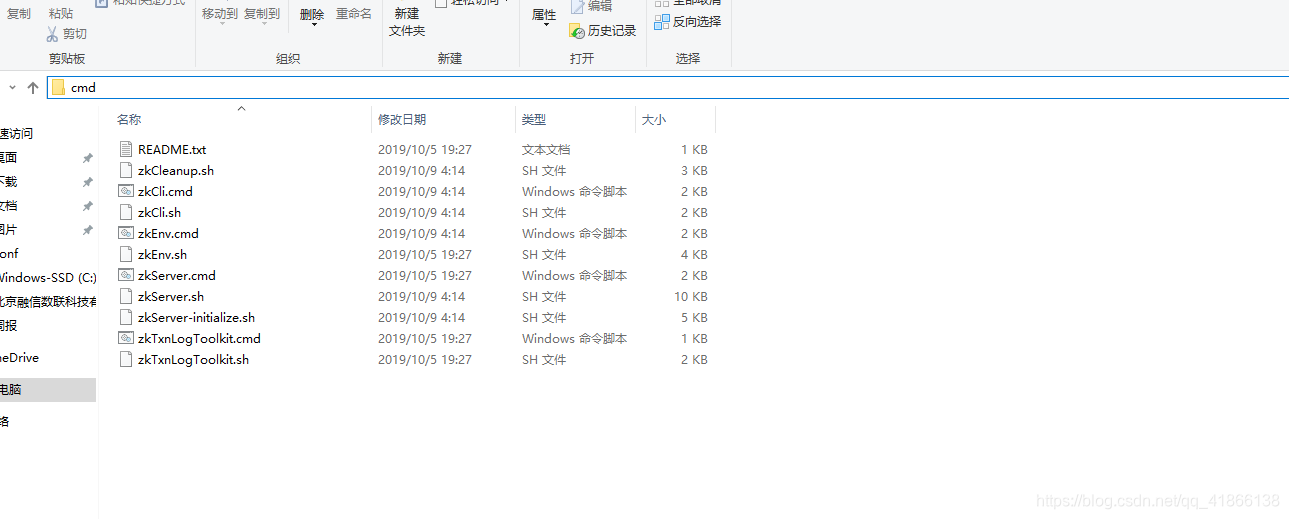Select the zkServer.sh file icon
The height and width of the screenshot is (519, 1289).
126,296
